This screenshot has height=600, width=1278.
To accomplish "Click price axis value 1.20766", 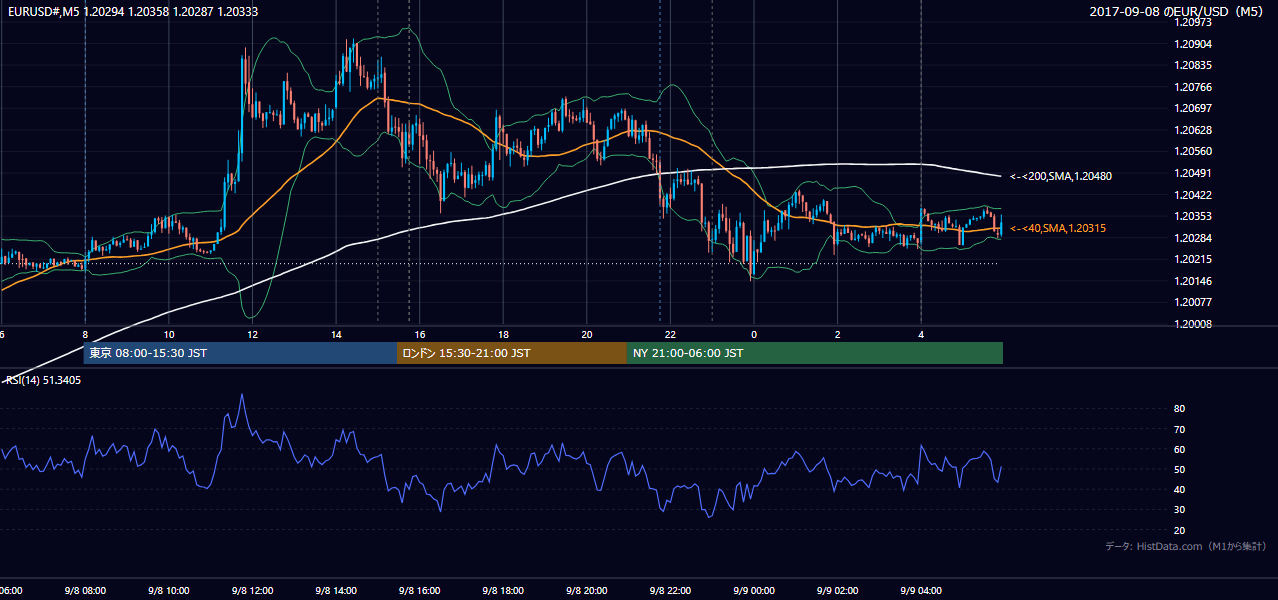I will [1194, 87].
